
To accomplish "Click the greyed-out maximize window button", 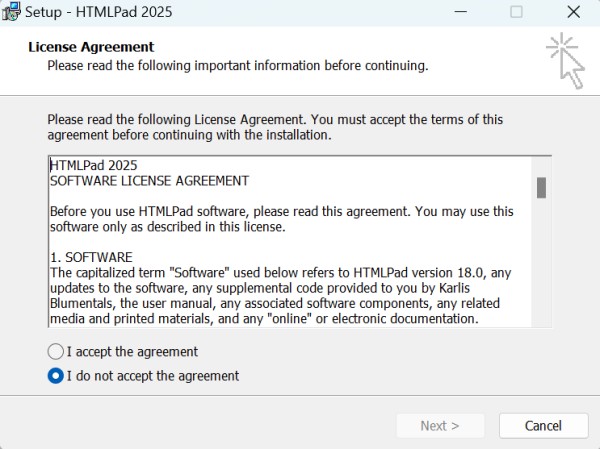I will point(516,11).
